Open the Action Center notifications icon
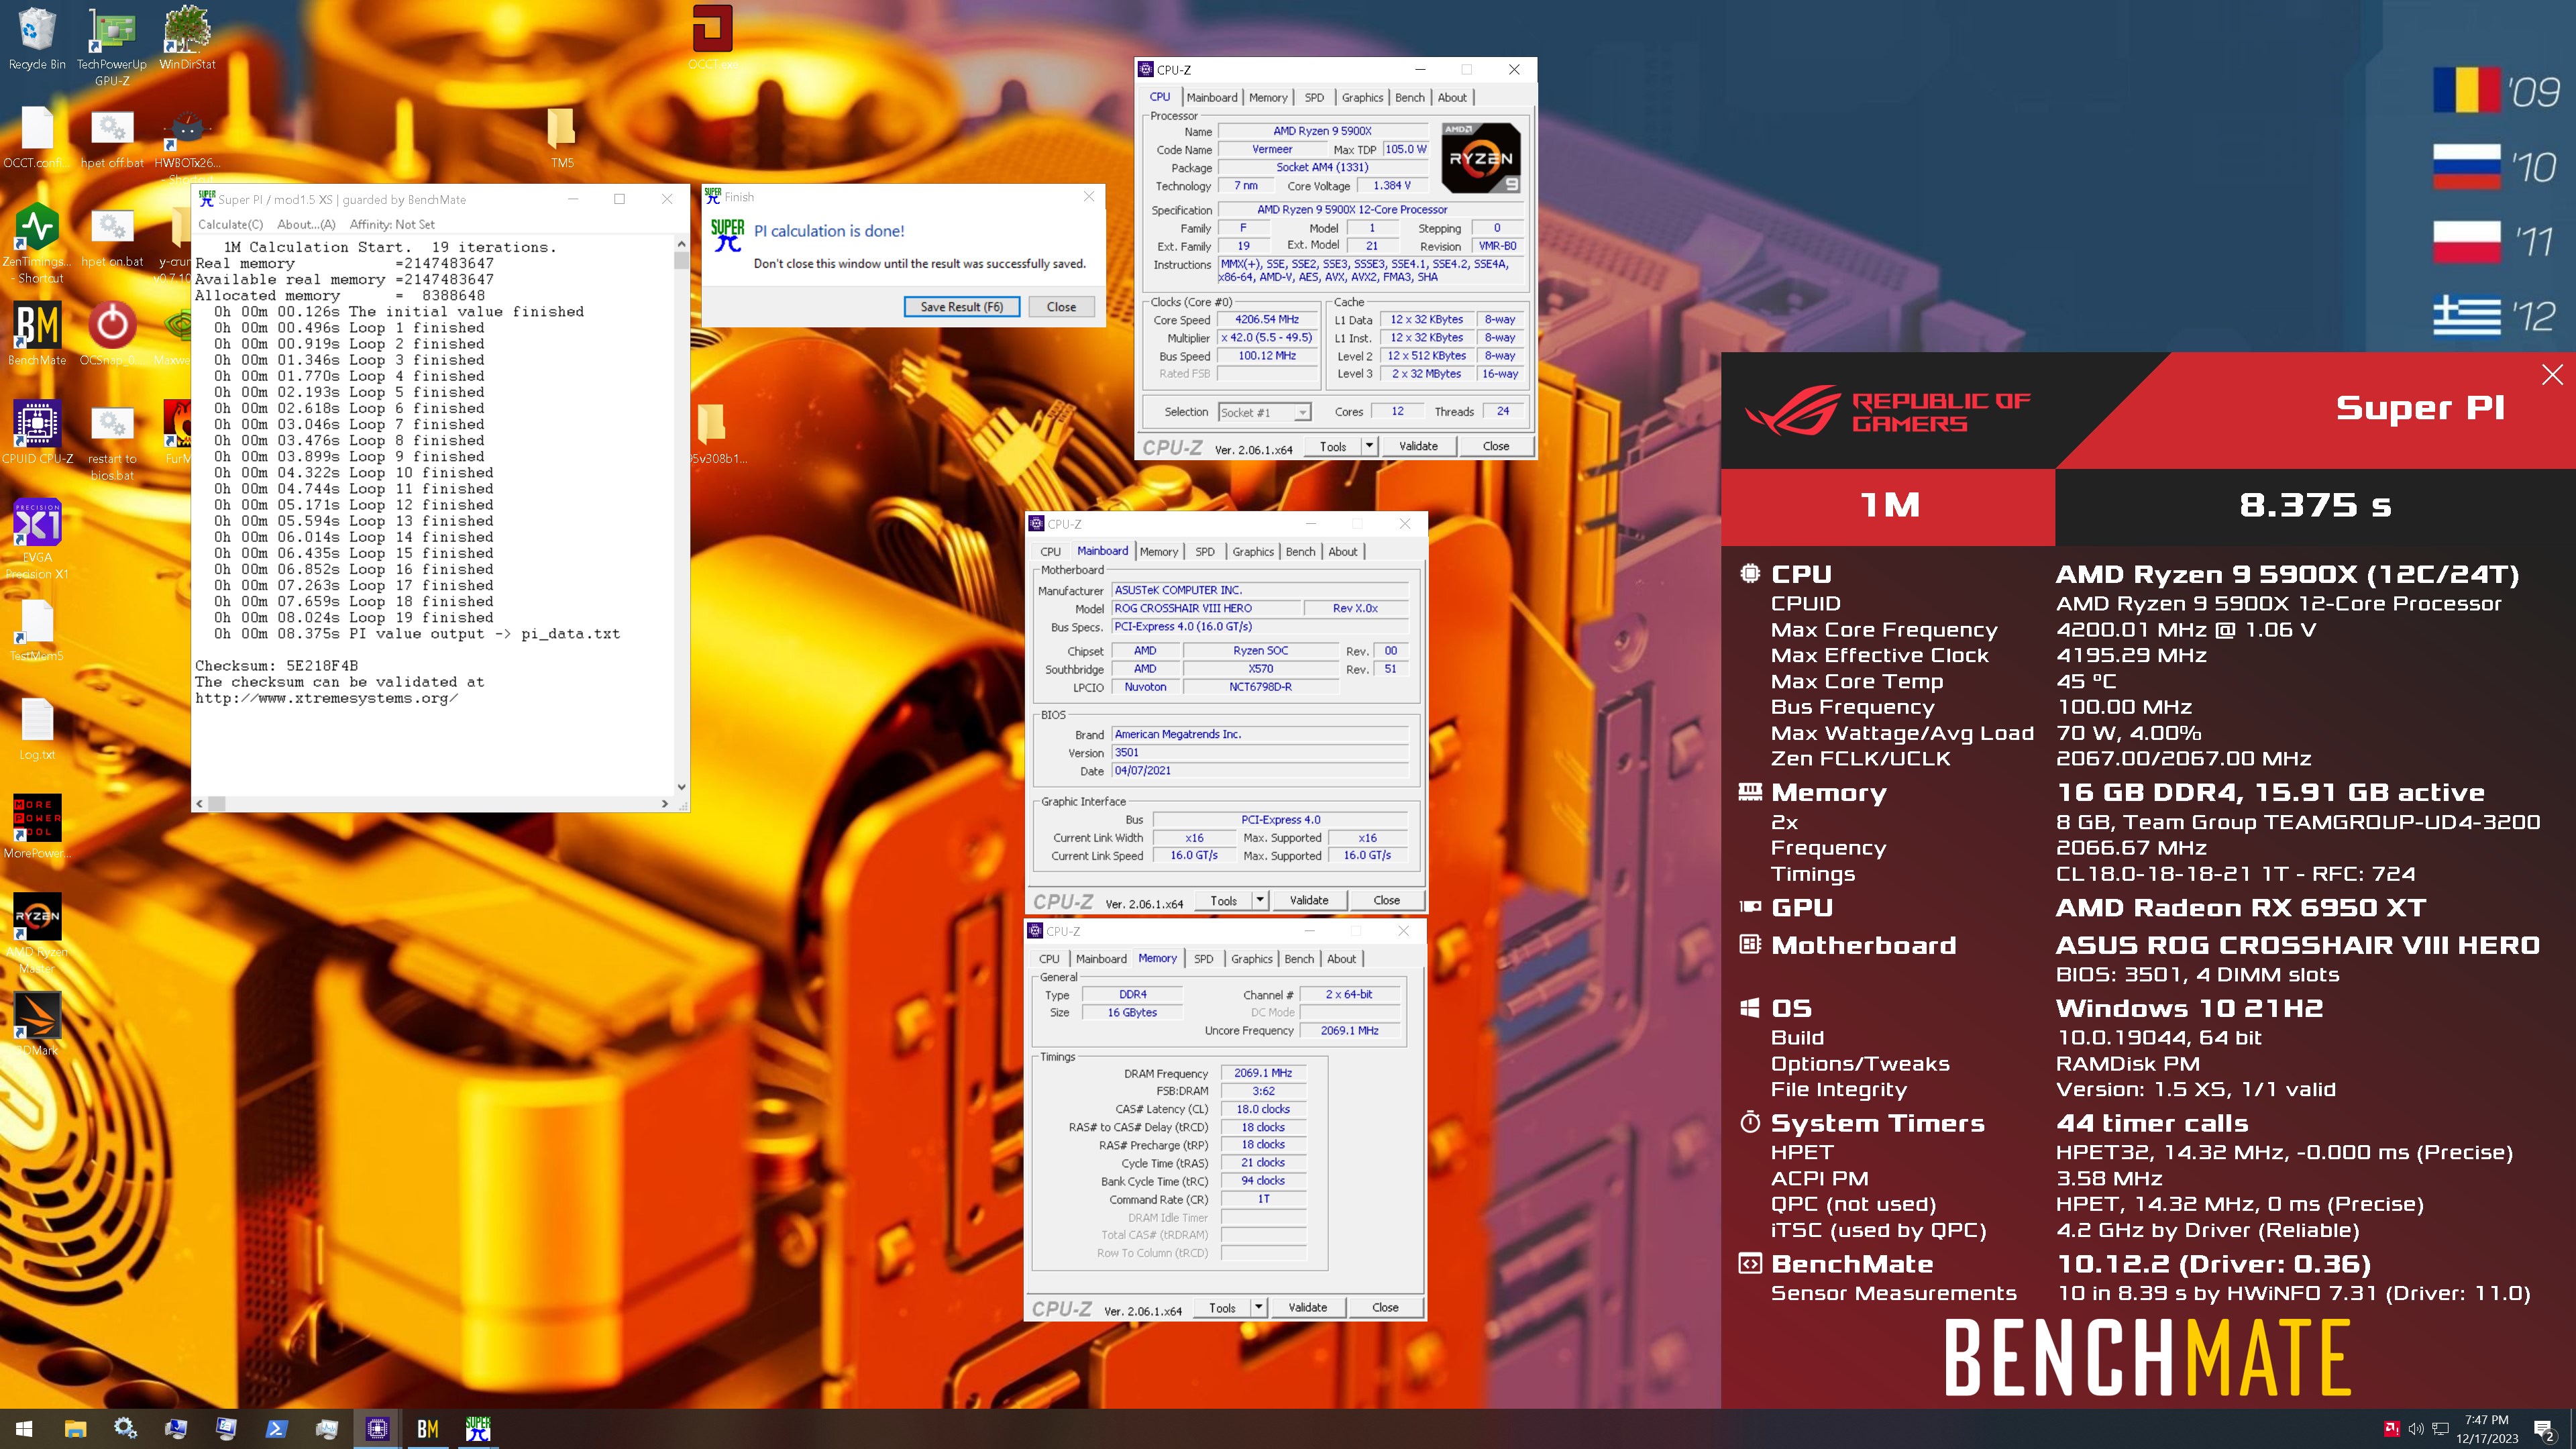Image resolution: width=2576 pixels, height=1449 pixels. (x=2544, y=1430)
